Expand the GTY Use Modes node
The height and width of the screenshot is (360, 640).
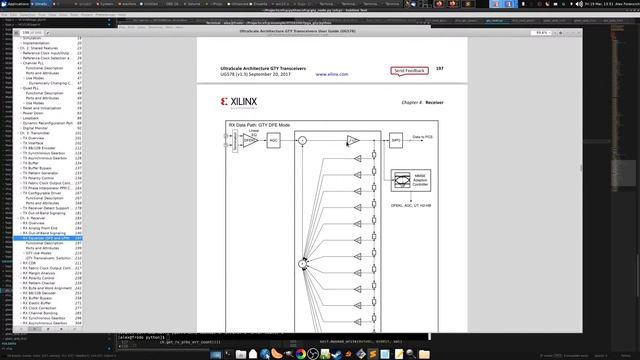(24, 253)
